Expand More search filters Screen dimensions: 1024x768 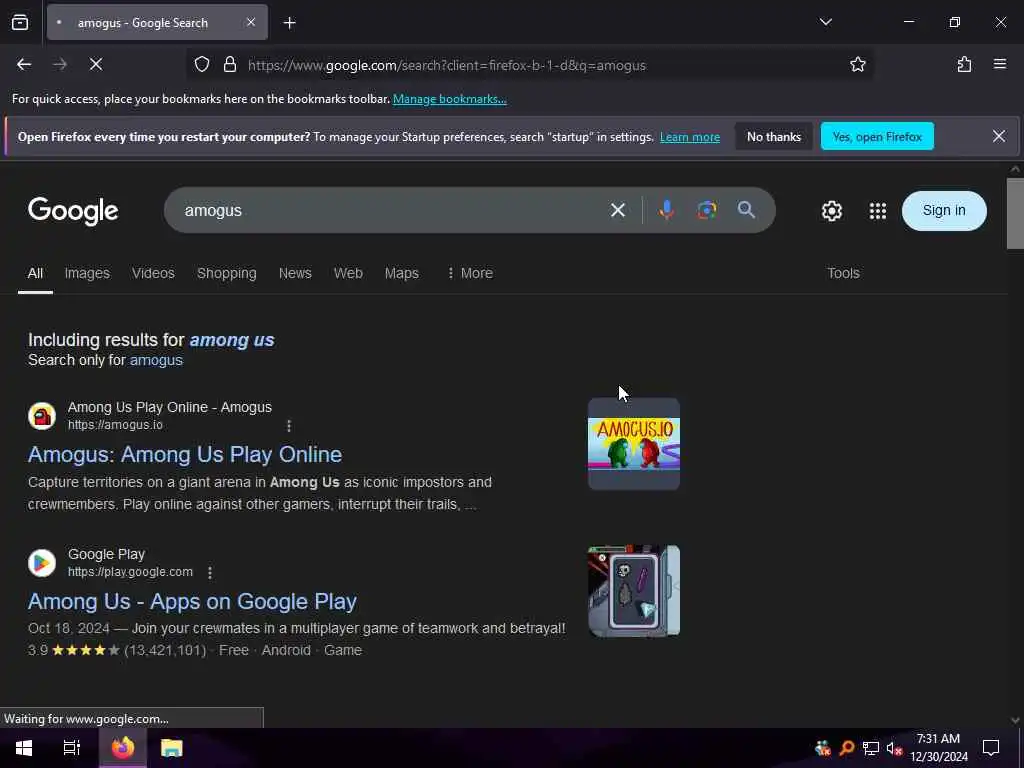click(470, 274)
